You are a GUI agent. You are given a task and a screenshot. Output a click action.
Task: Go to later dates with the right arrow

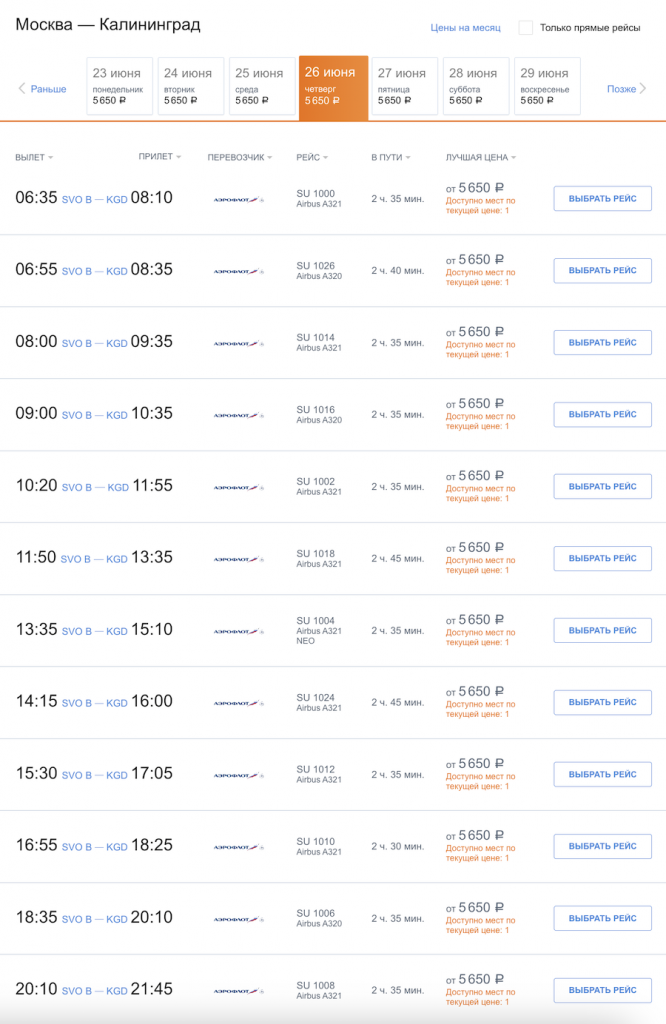[627, 89]
